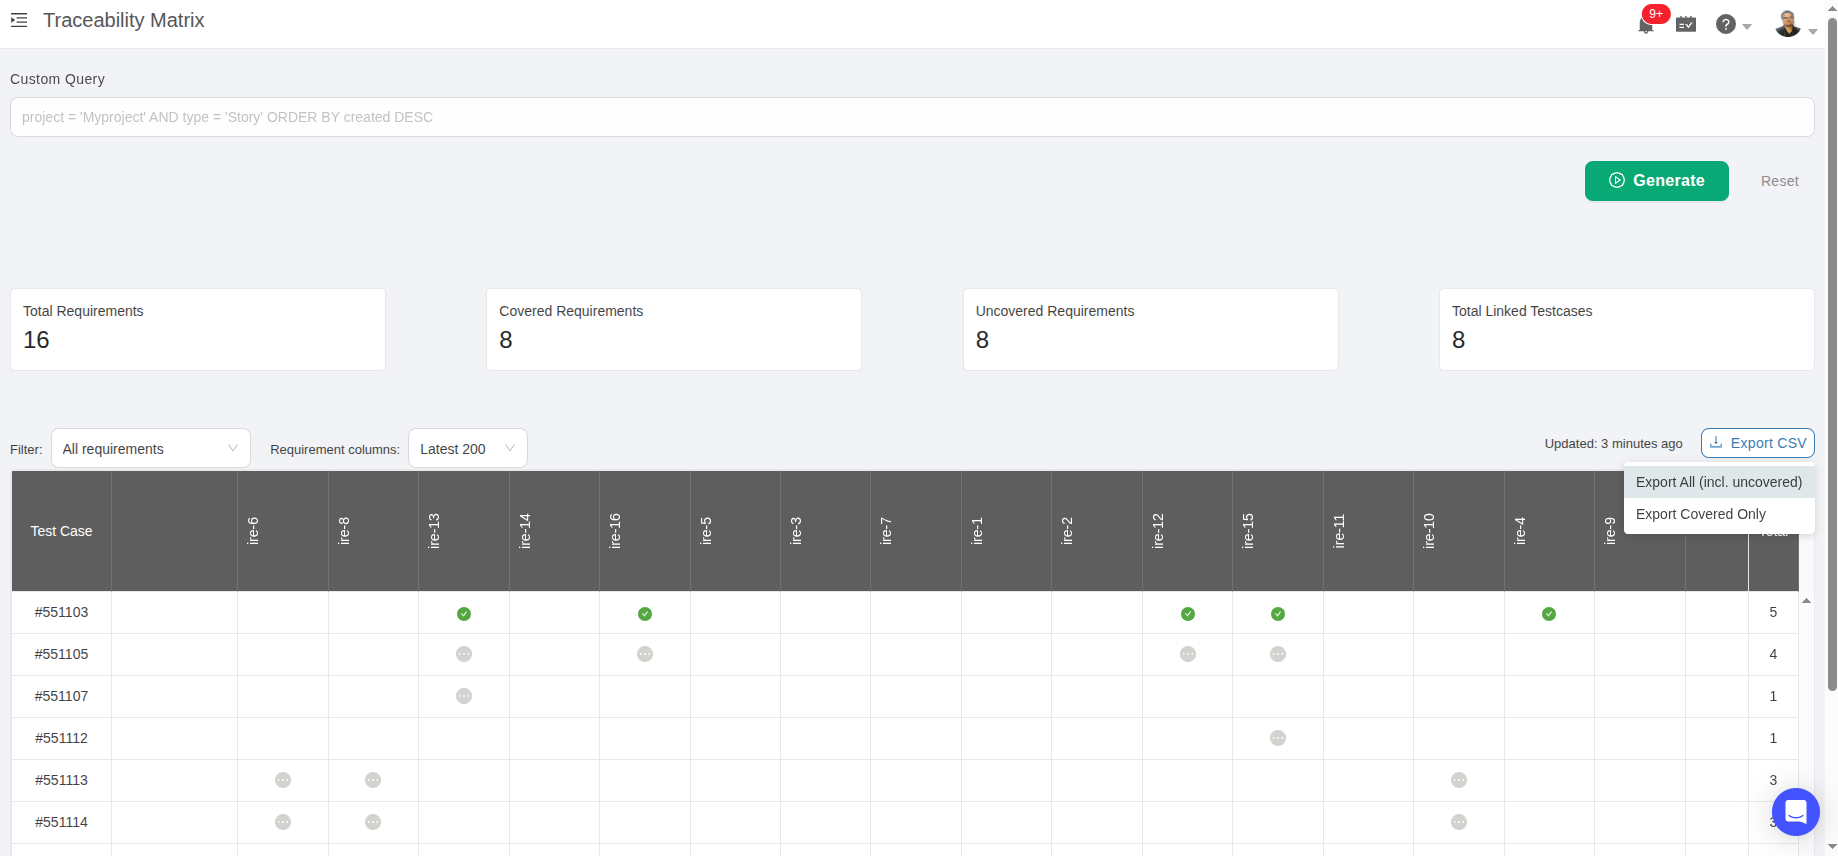Open the notifications bell with 9+ badge

pos(1647,23)
